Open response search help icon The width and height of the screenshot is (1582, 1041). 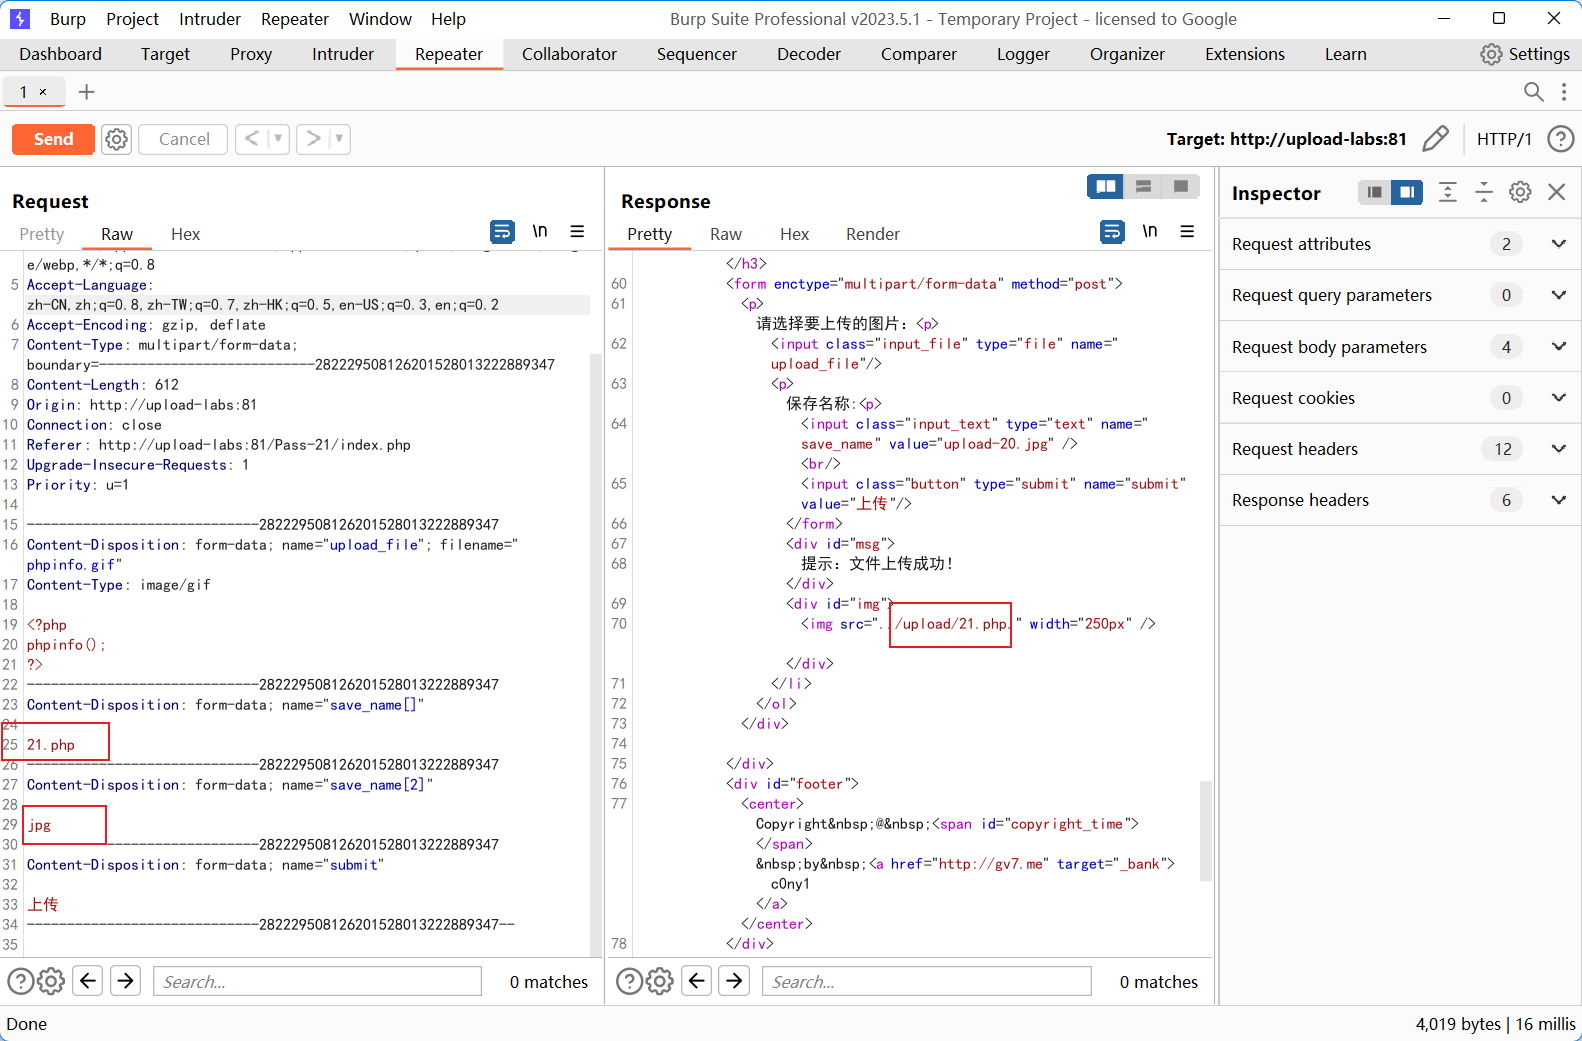point(629,981)
